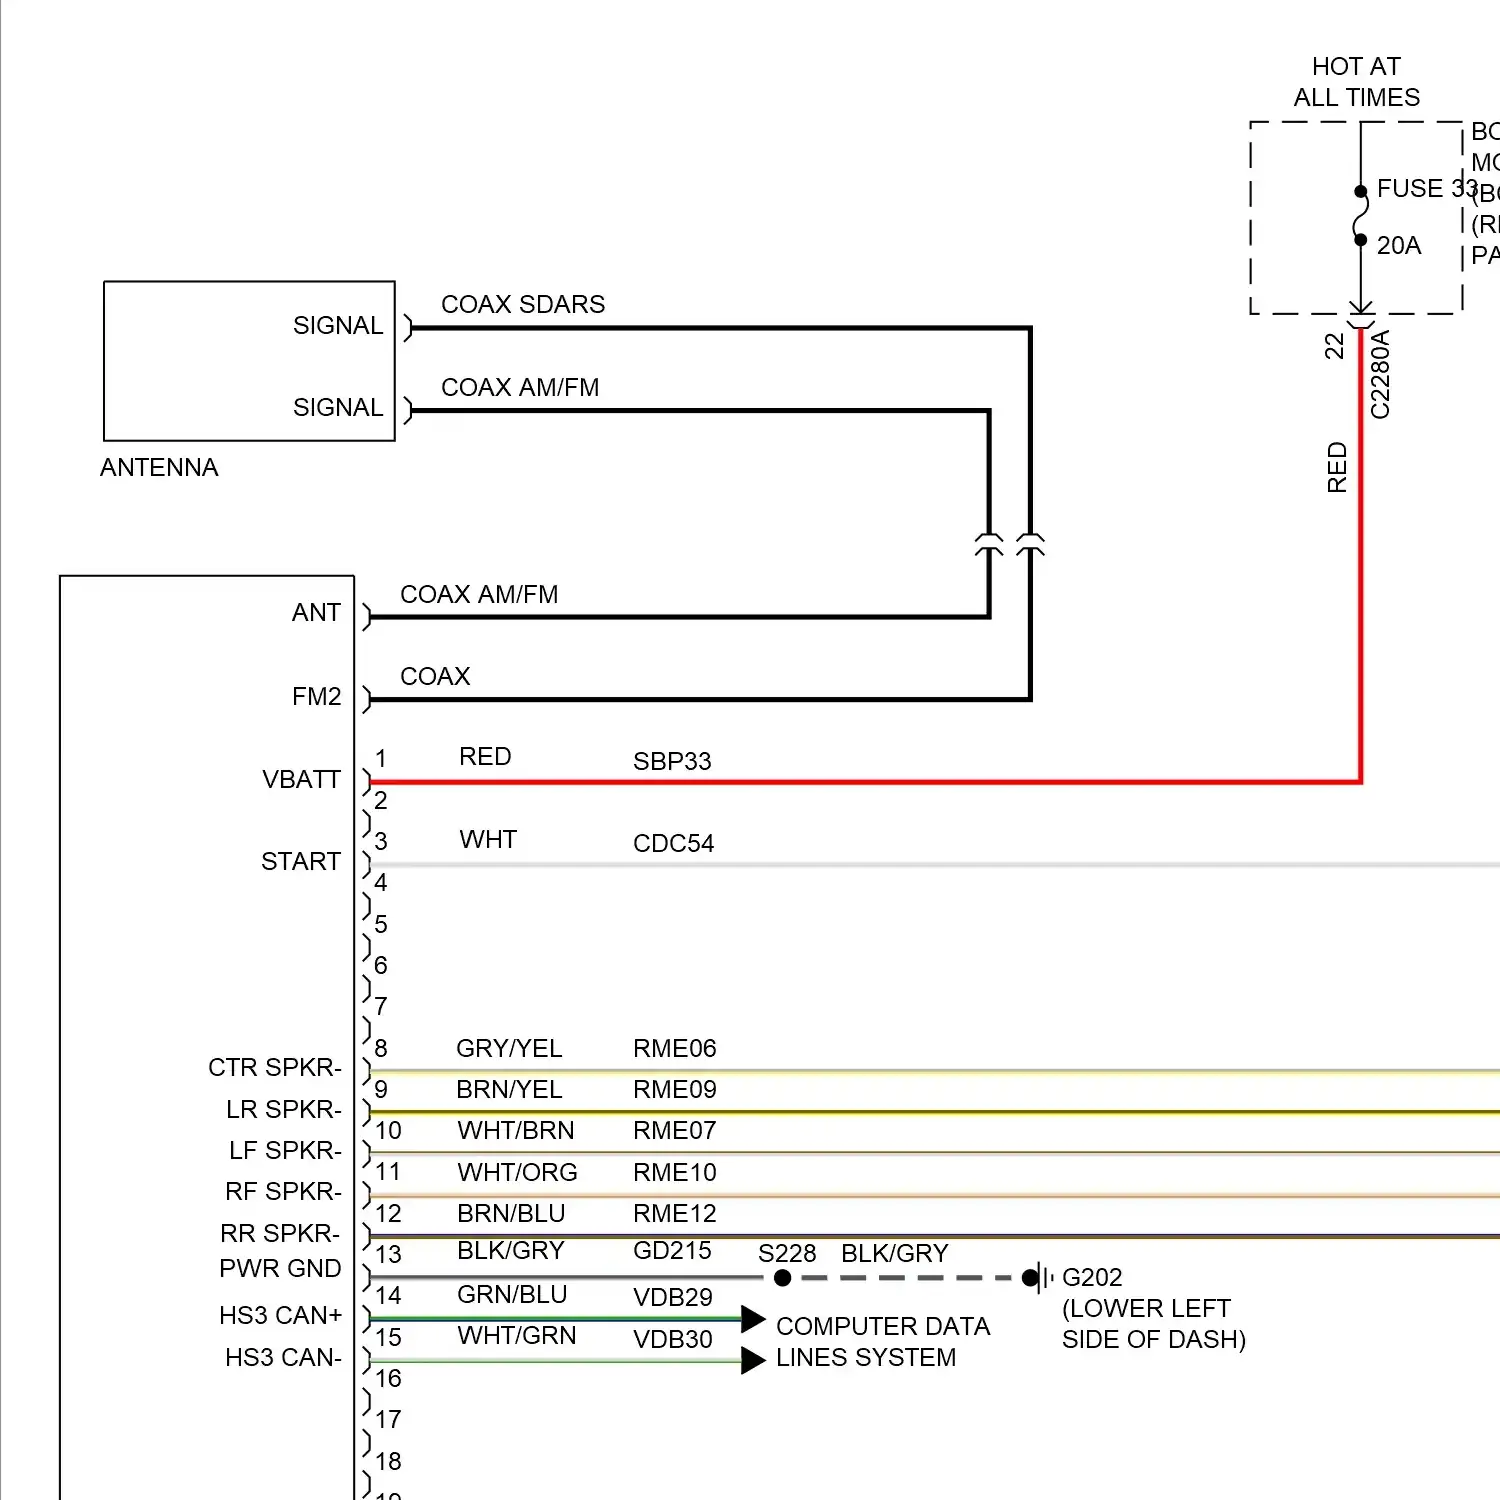Select the COAX SDARS cable label
1500x1500 pixels.
[523, 304]
